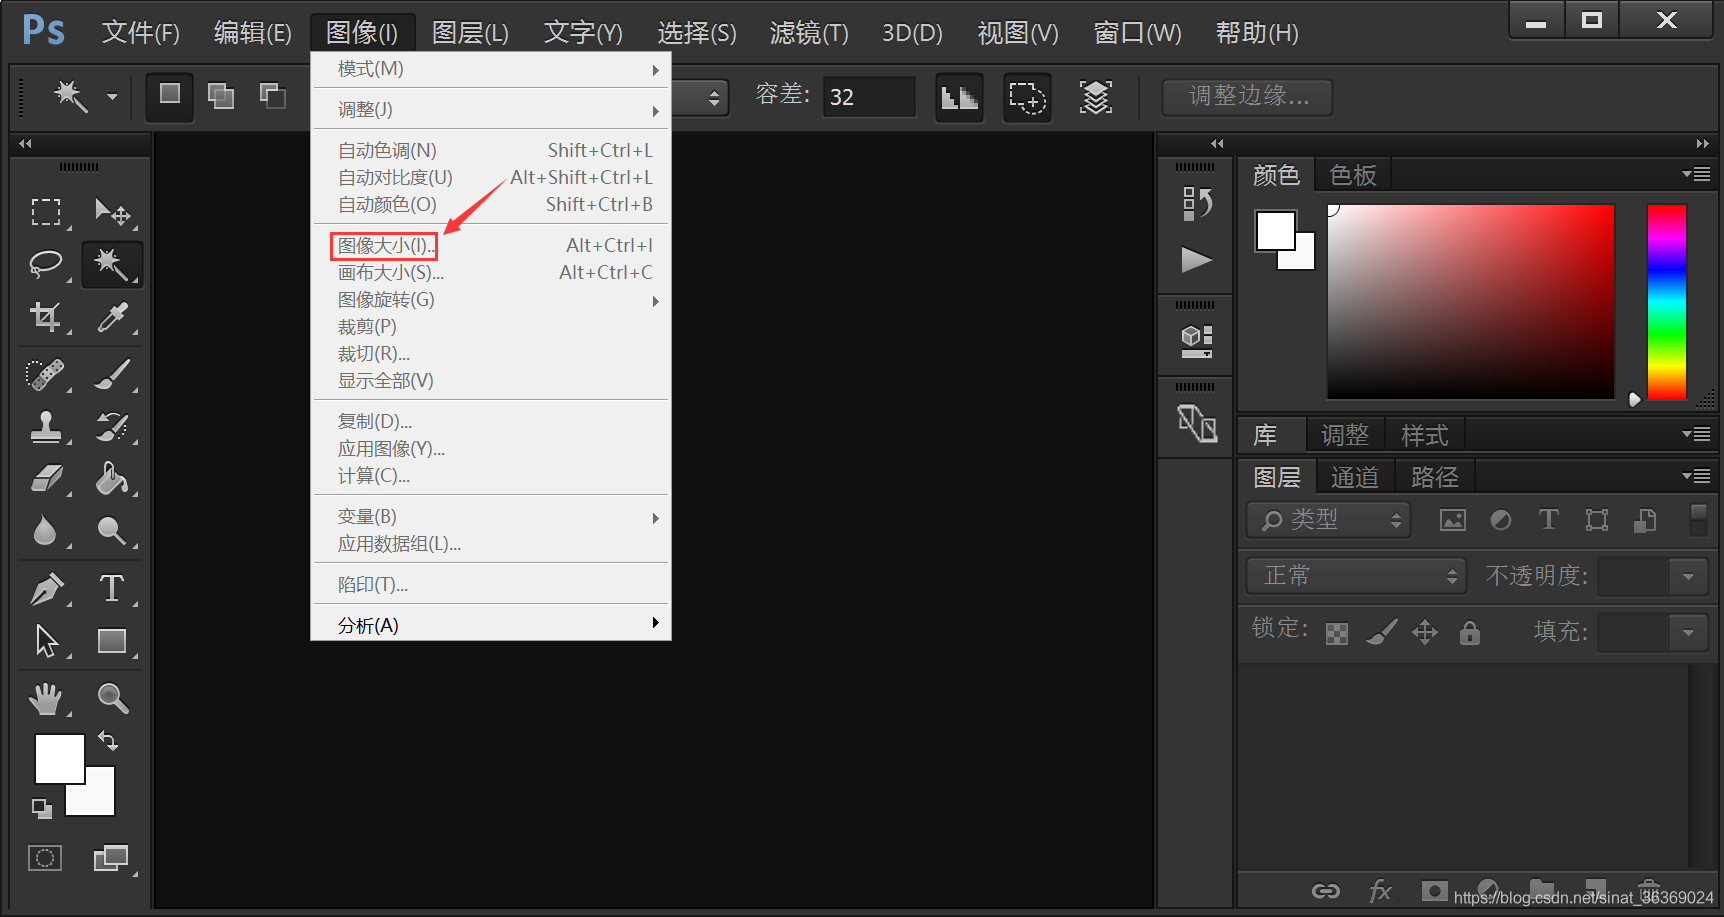Screen dimensions: 1724x917
Task: Expand the 模式(M) submenu
Action: pos(490,69)
